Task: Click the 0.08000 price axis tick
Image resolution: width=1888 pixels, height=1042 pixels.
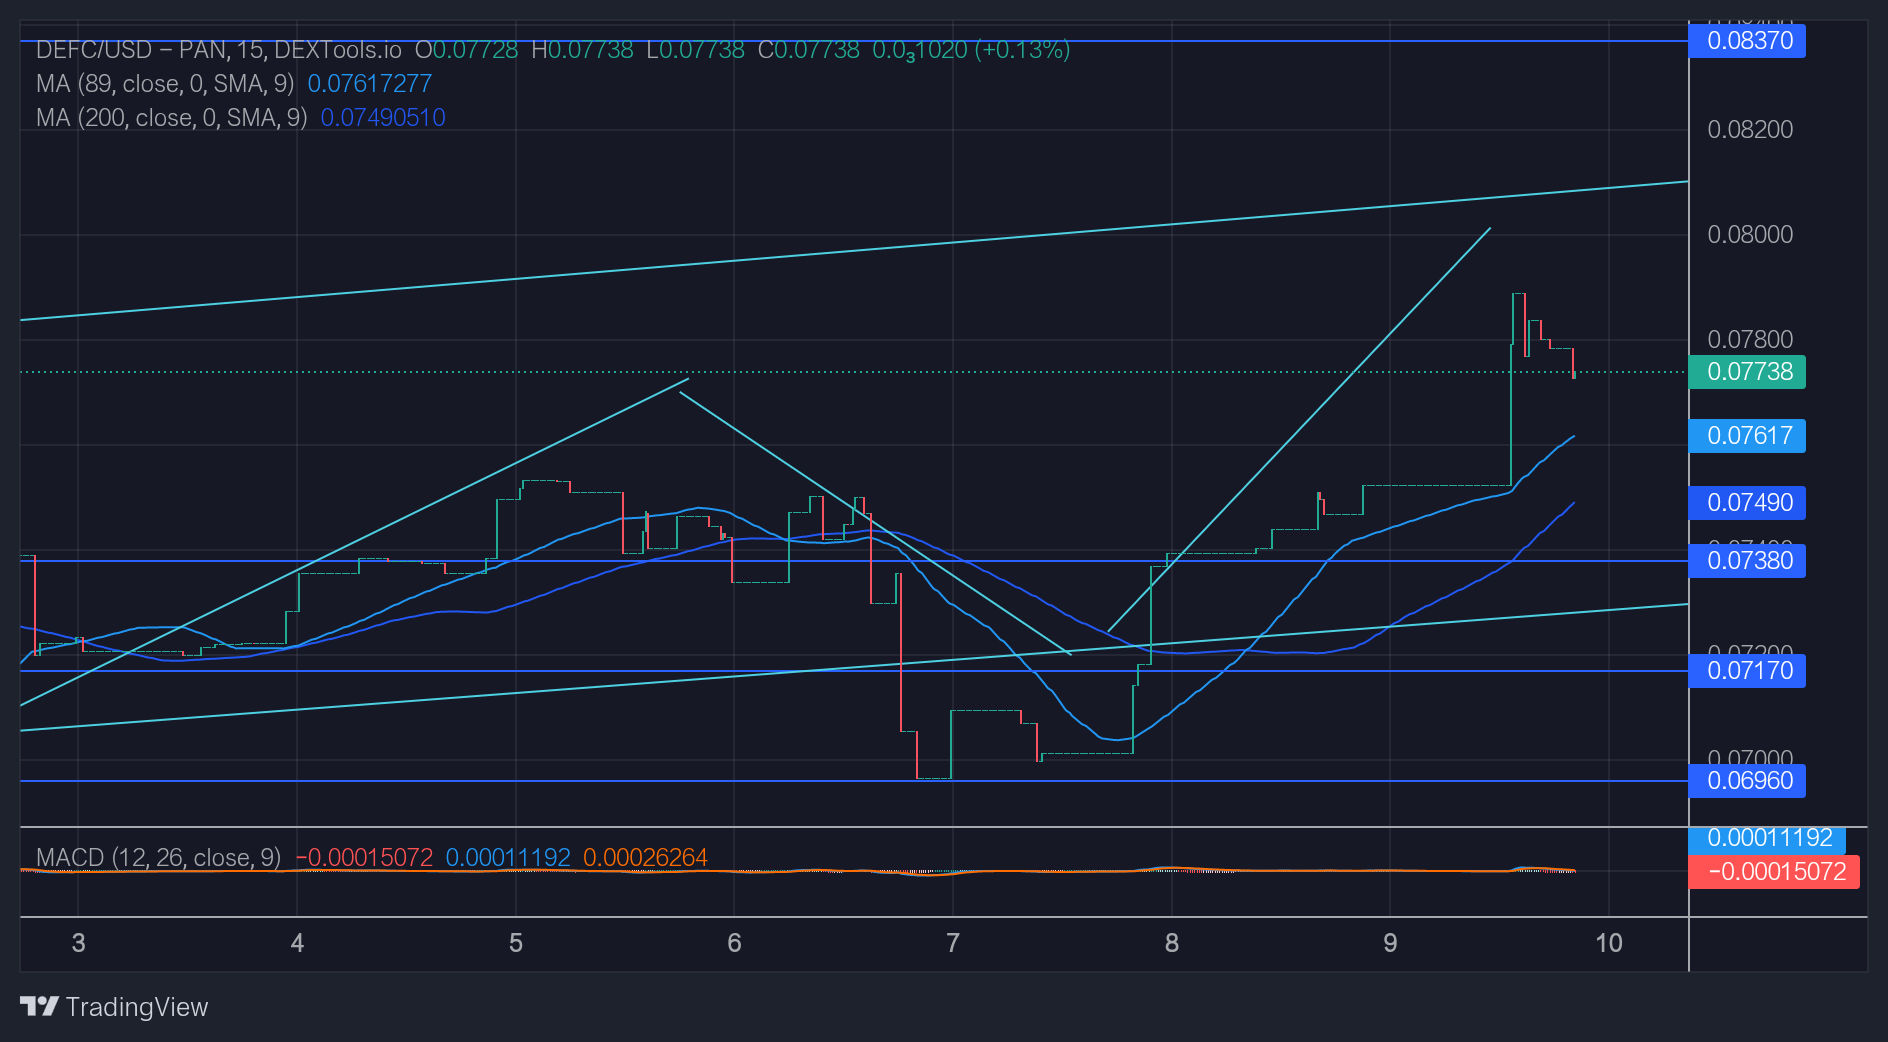Action: tap(1750, 235)
